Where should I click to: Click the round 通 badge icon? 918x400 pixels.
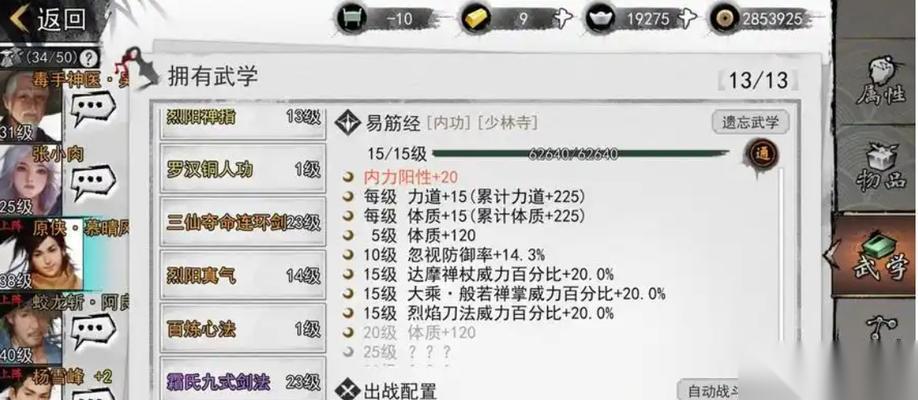pyautogui.click(x=763, y=154)
